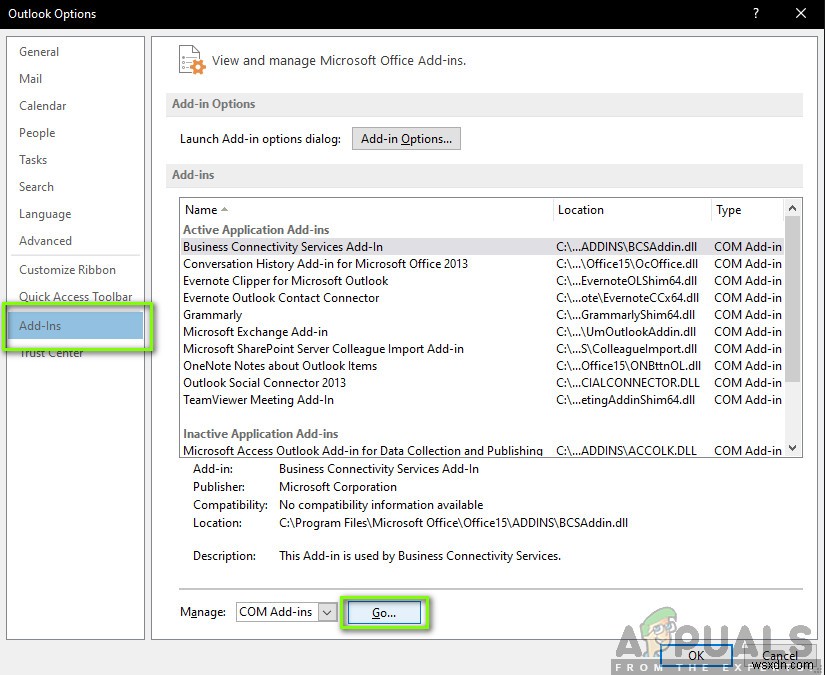825x675 pixels.
Task: Select the Calendar category in the sidebar
Action: click(42, 105)
